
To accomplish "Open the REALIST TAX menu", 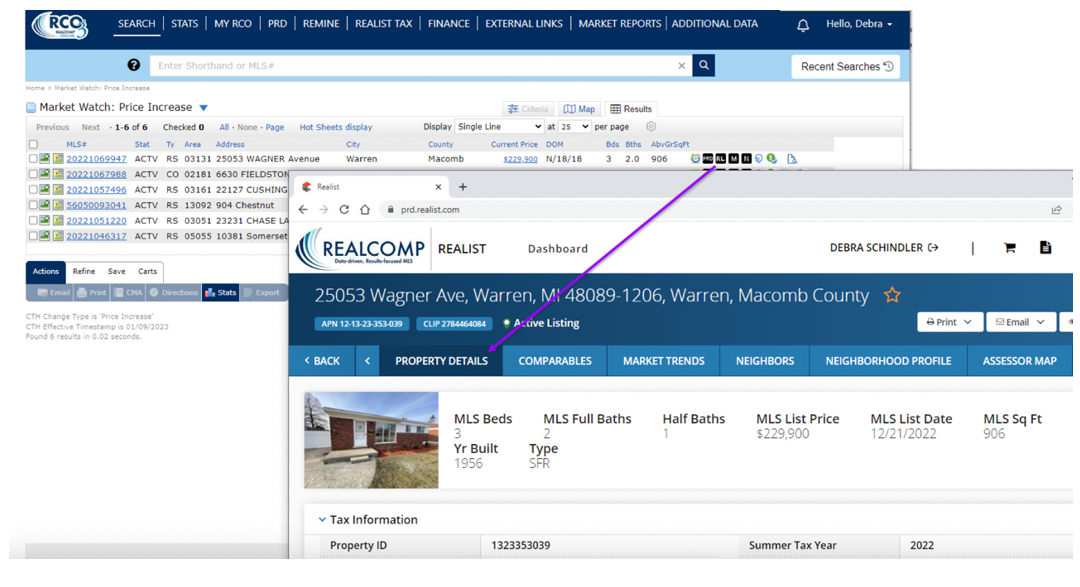I will click(384, 23).
